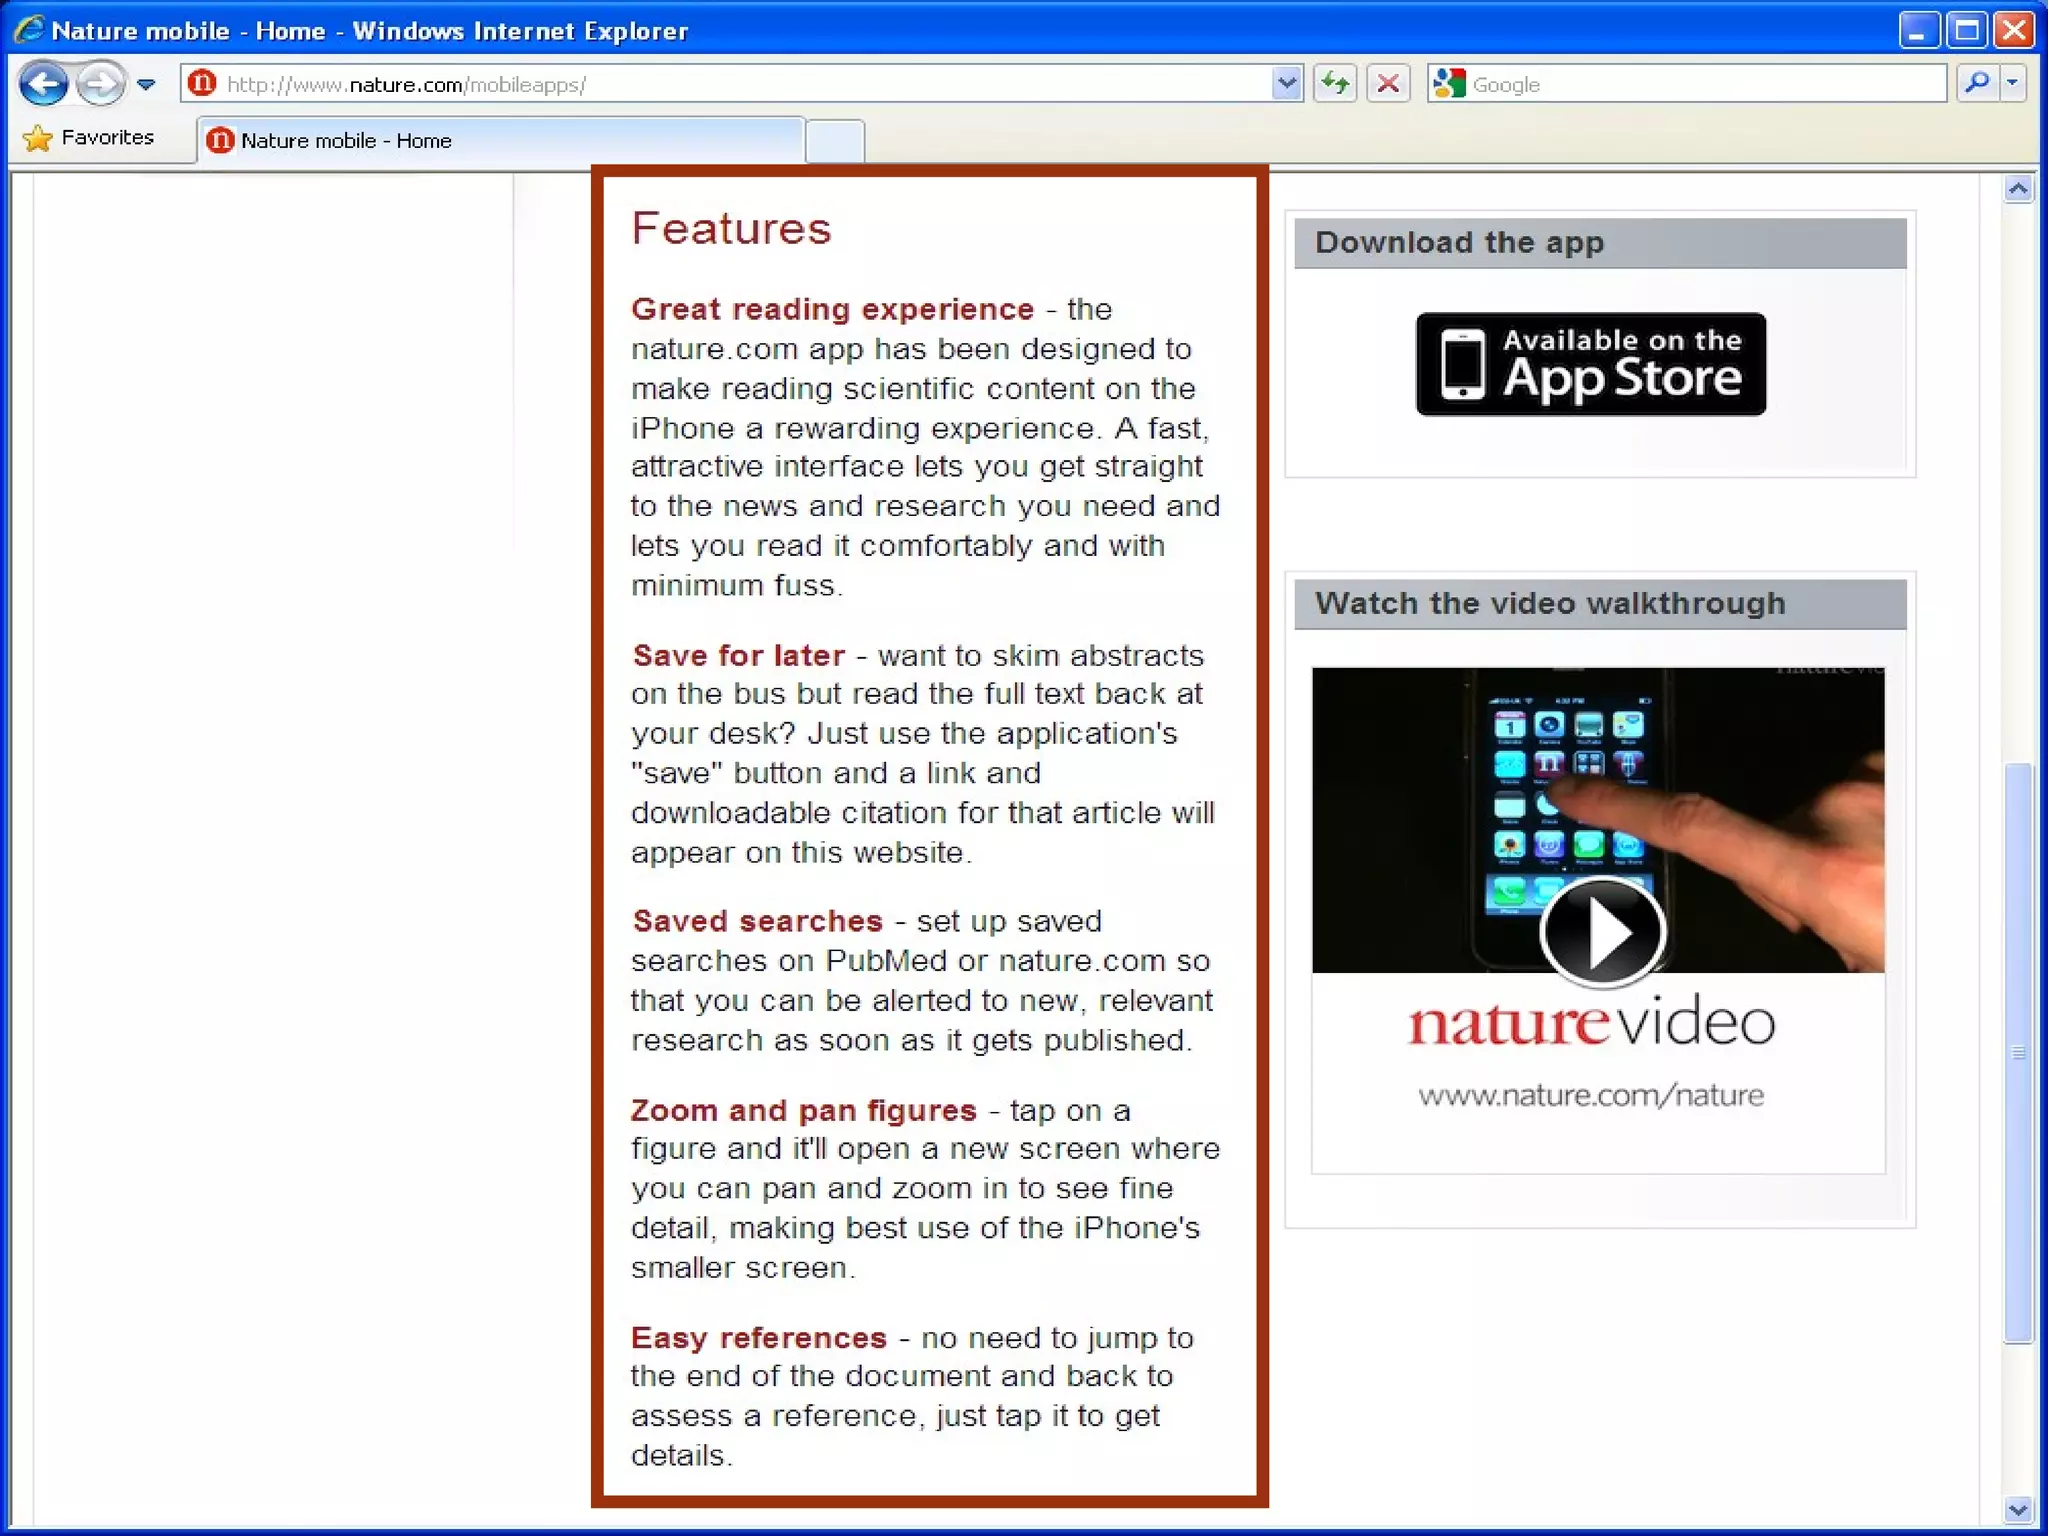Click the scrollbar up arrow
Viewport: 2048px width, 1536px height.
point(2018,189)
